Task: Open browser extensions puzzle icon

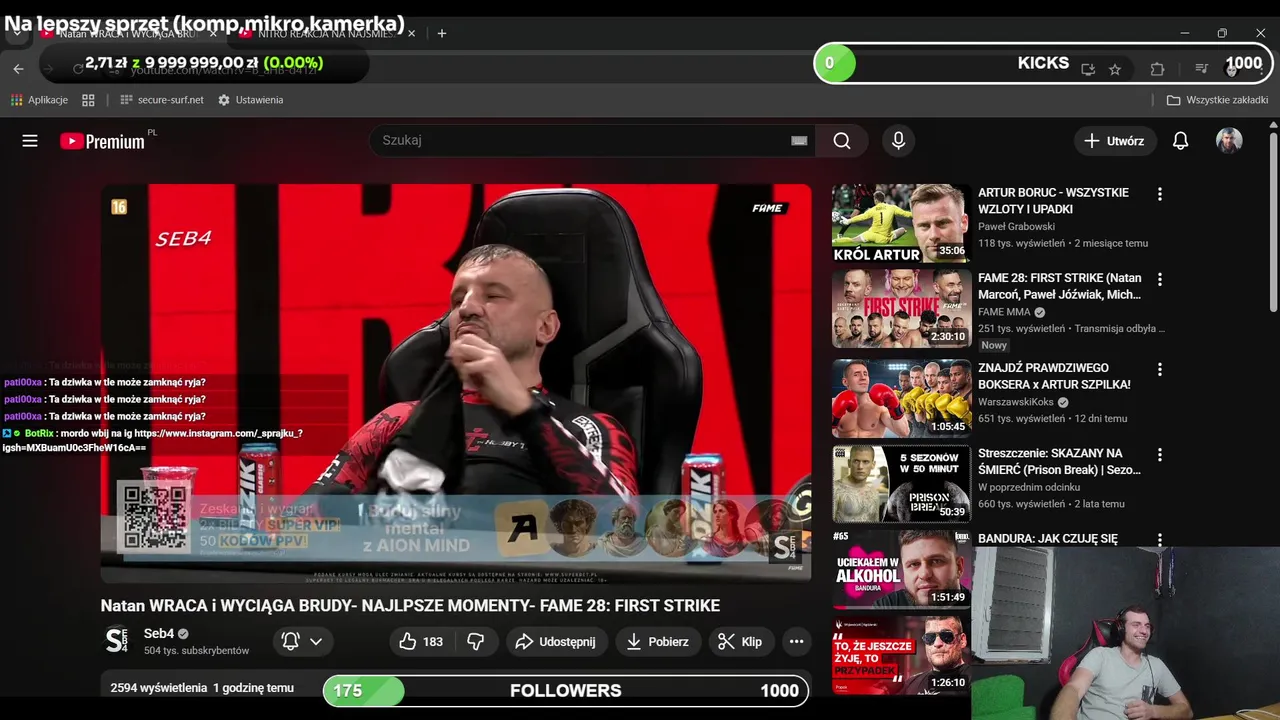Action: [1157, 69]
